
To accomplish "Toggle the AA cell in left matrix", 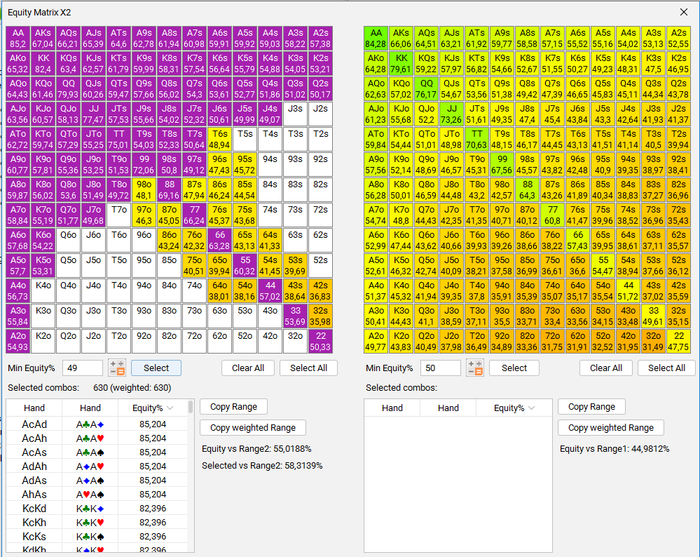I will pyautogui.click(x=18, y=38).
